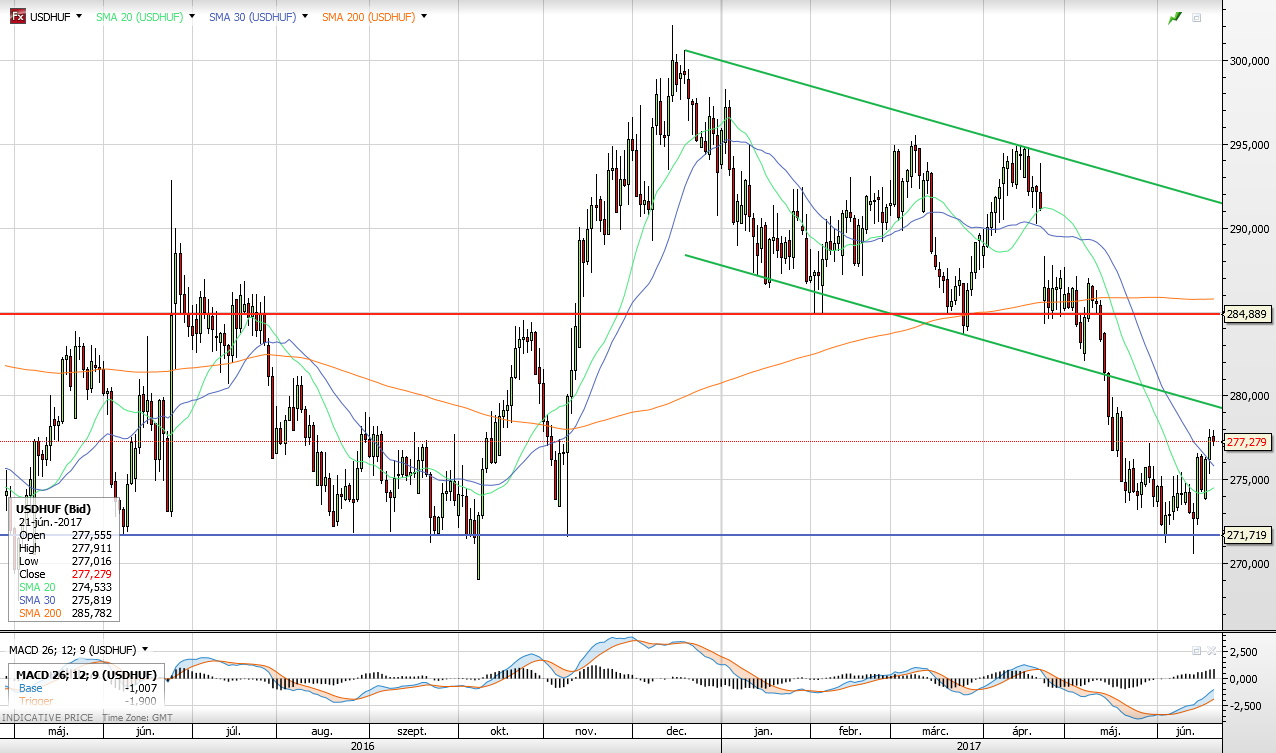Maximize the main price chart pane
Viewport: 1276px width, 753px height.
click(x=1197, y=18)
